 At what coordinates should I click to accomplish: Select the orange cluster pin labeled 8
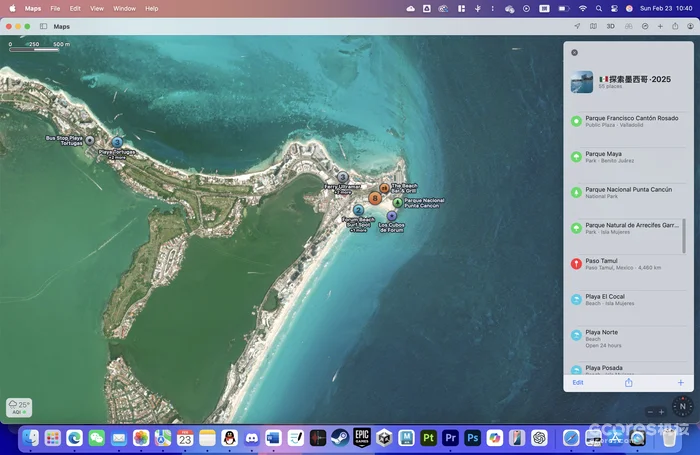(375, 198)
